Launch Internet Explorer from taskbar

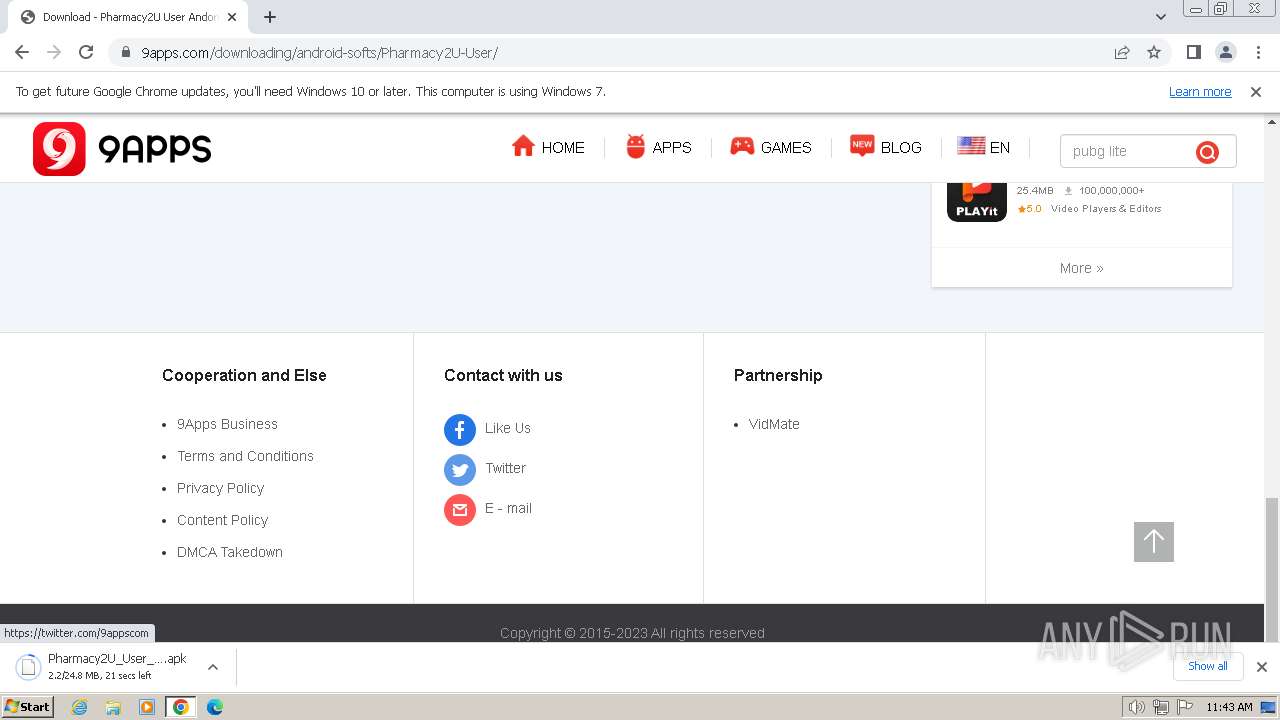pos(80,707)
